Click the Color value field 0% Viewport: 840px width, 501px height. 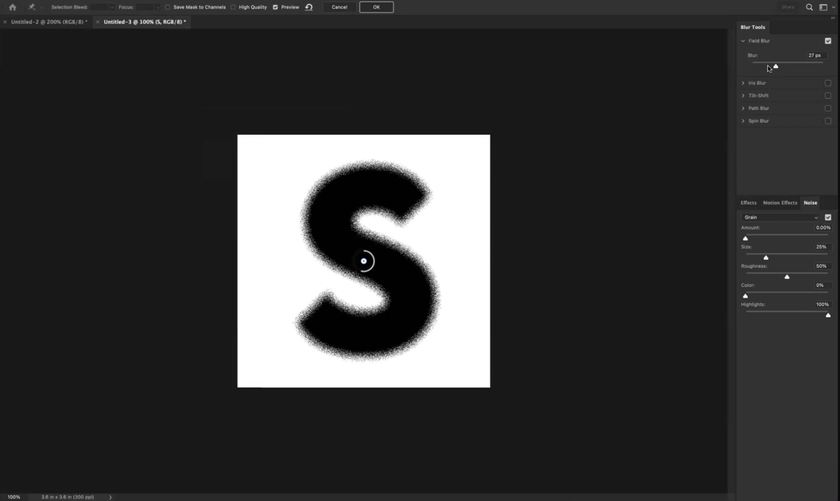pyautogui.click(x=820, y=285)
